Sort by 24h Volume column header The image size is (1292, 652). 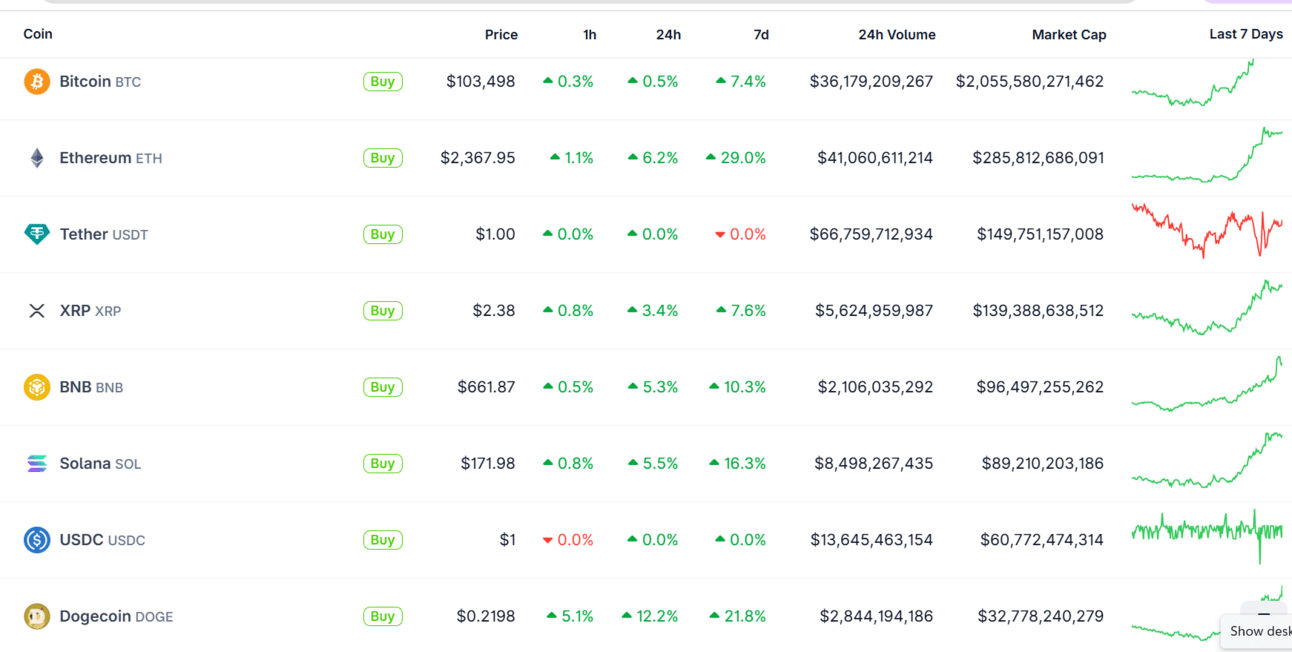click(896, 35)
